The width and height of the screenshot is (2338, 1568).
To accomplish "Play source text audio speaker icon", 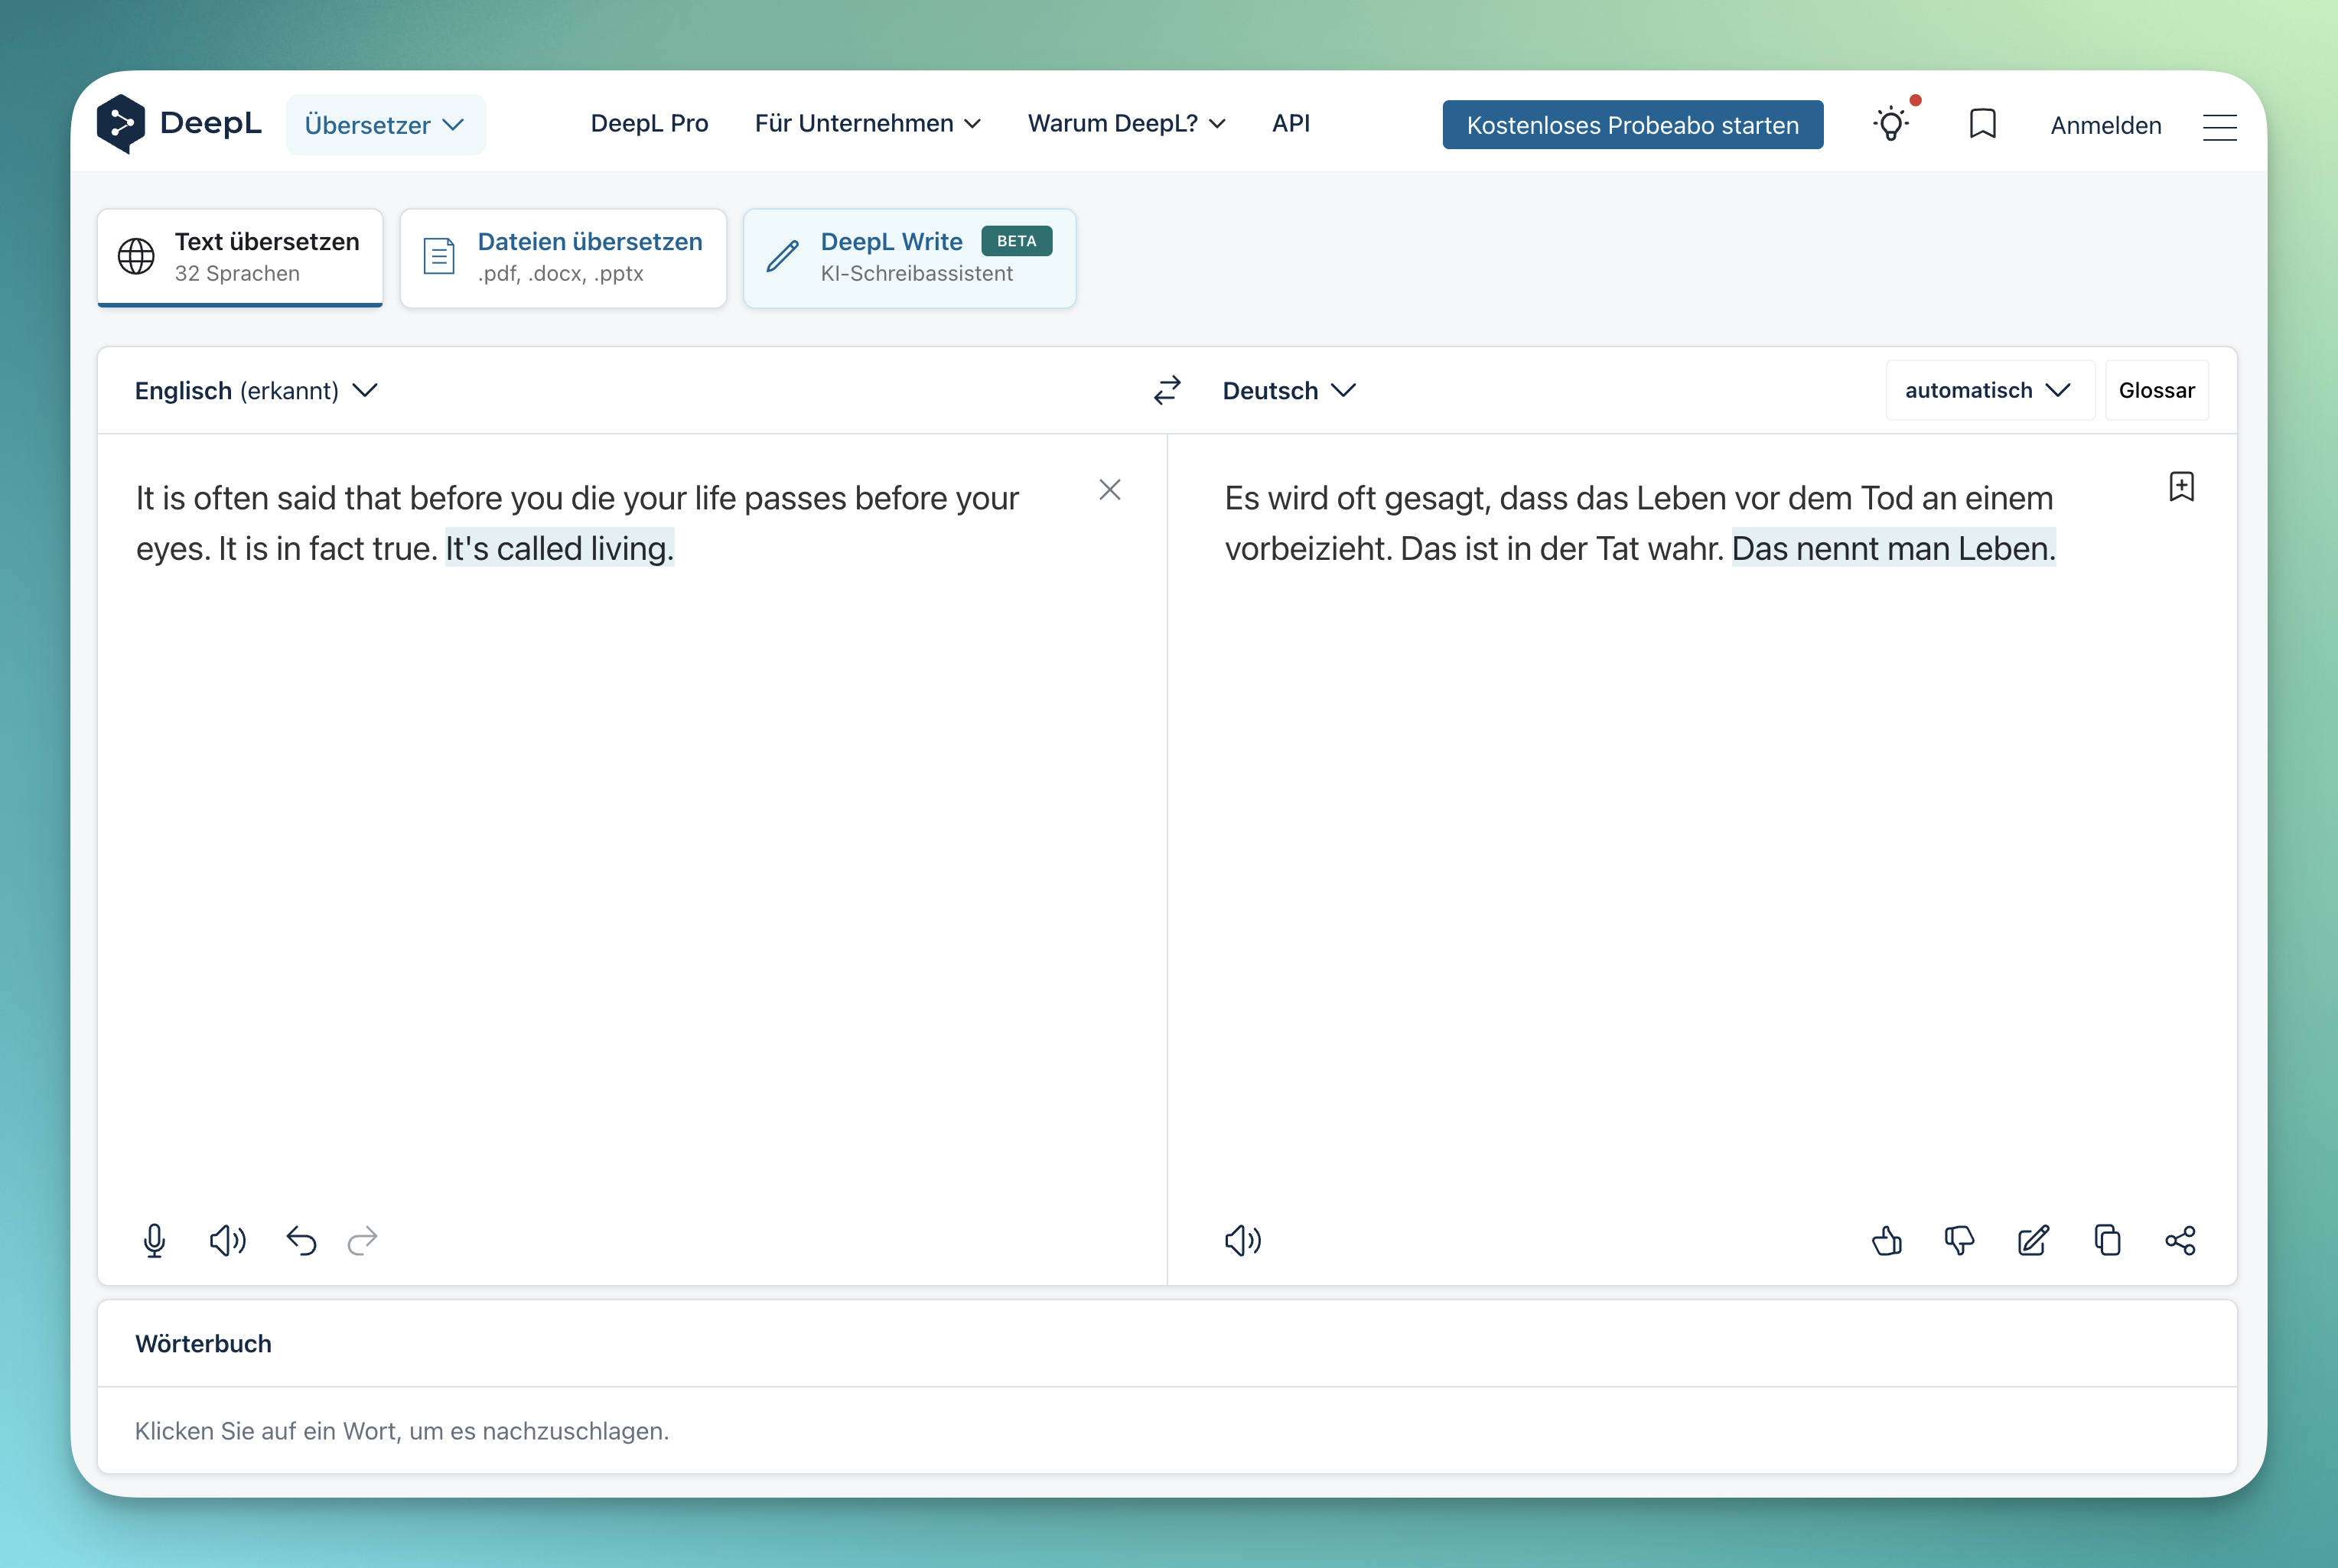I will pos(227,1240).
